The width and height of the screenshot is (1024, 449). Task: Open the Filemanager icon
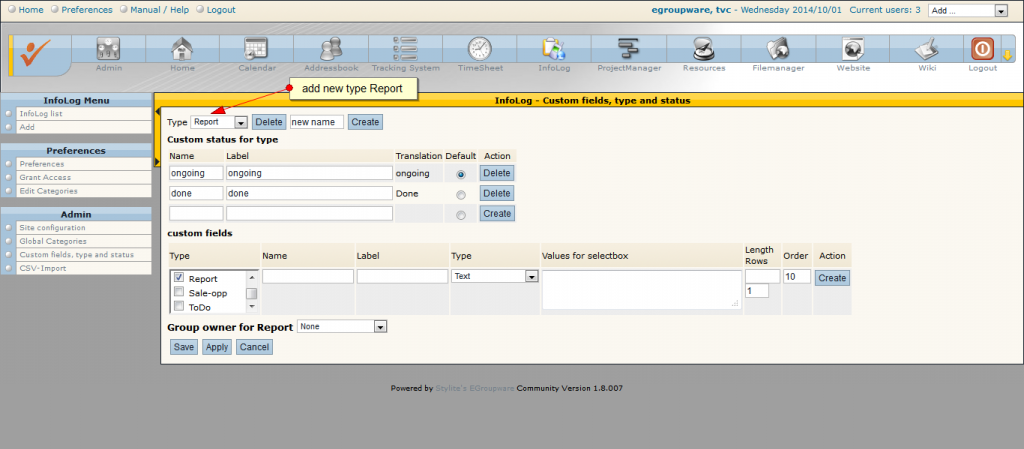click(778, 50)
